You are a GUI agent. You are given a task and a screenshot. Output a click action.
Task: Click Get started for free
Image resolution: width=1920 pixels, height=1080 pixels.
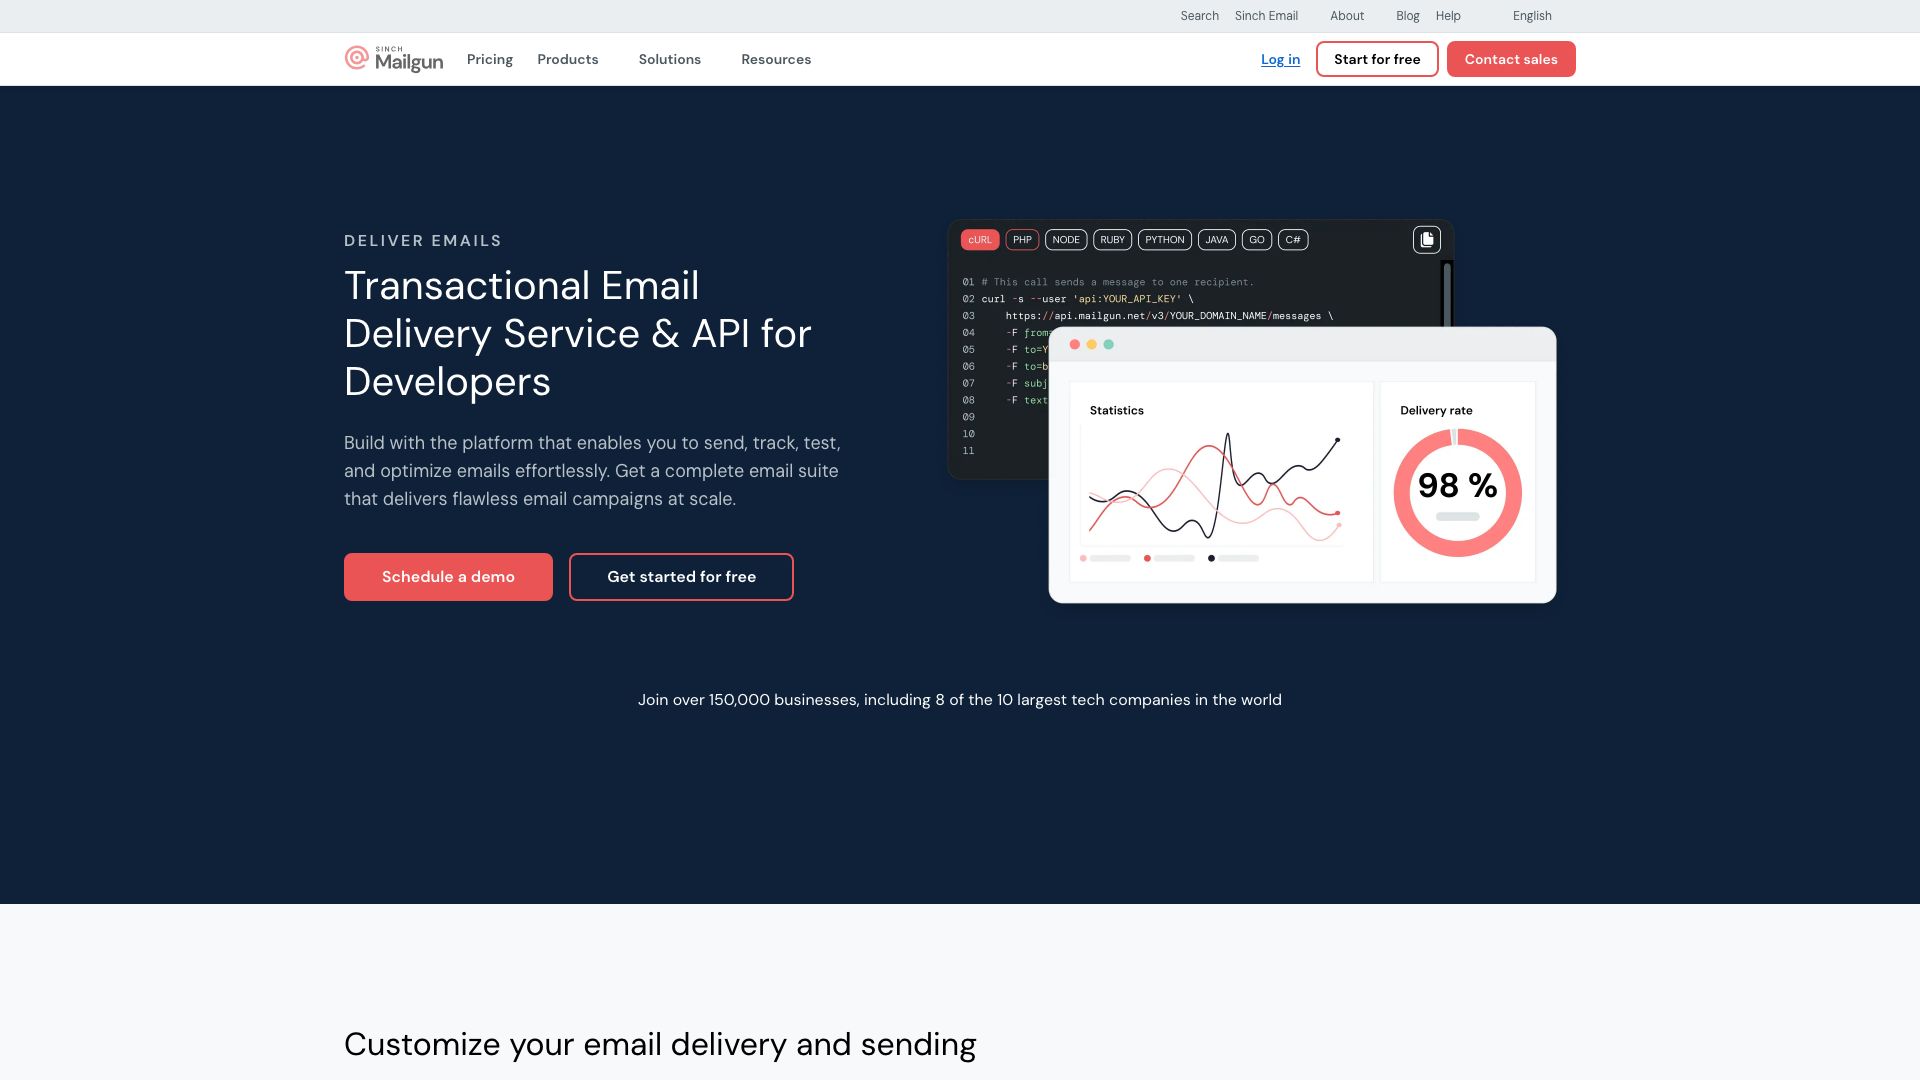pyautogui.click(x=681, y=577)
